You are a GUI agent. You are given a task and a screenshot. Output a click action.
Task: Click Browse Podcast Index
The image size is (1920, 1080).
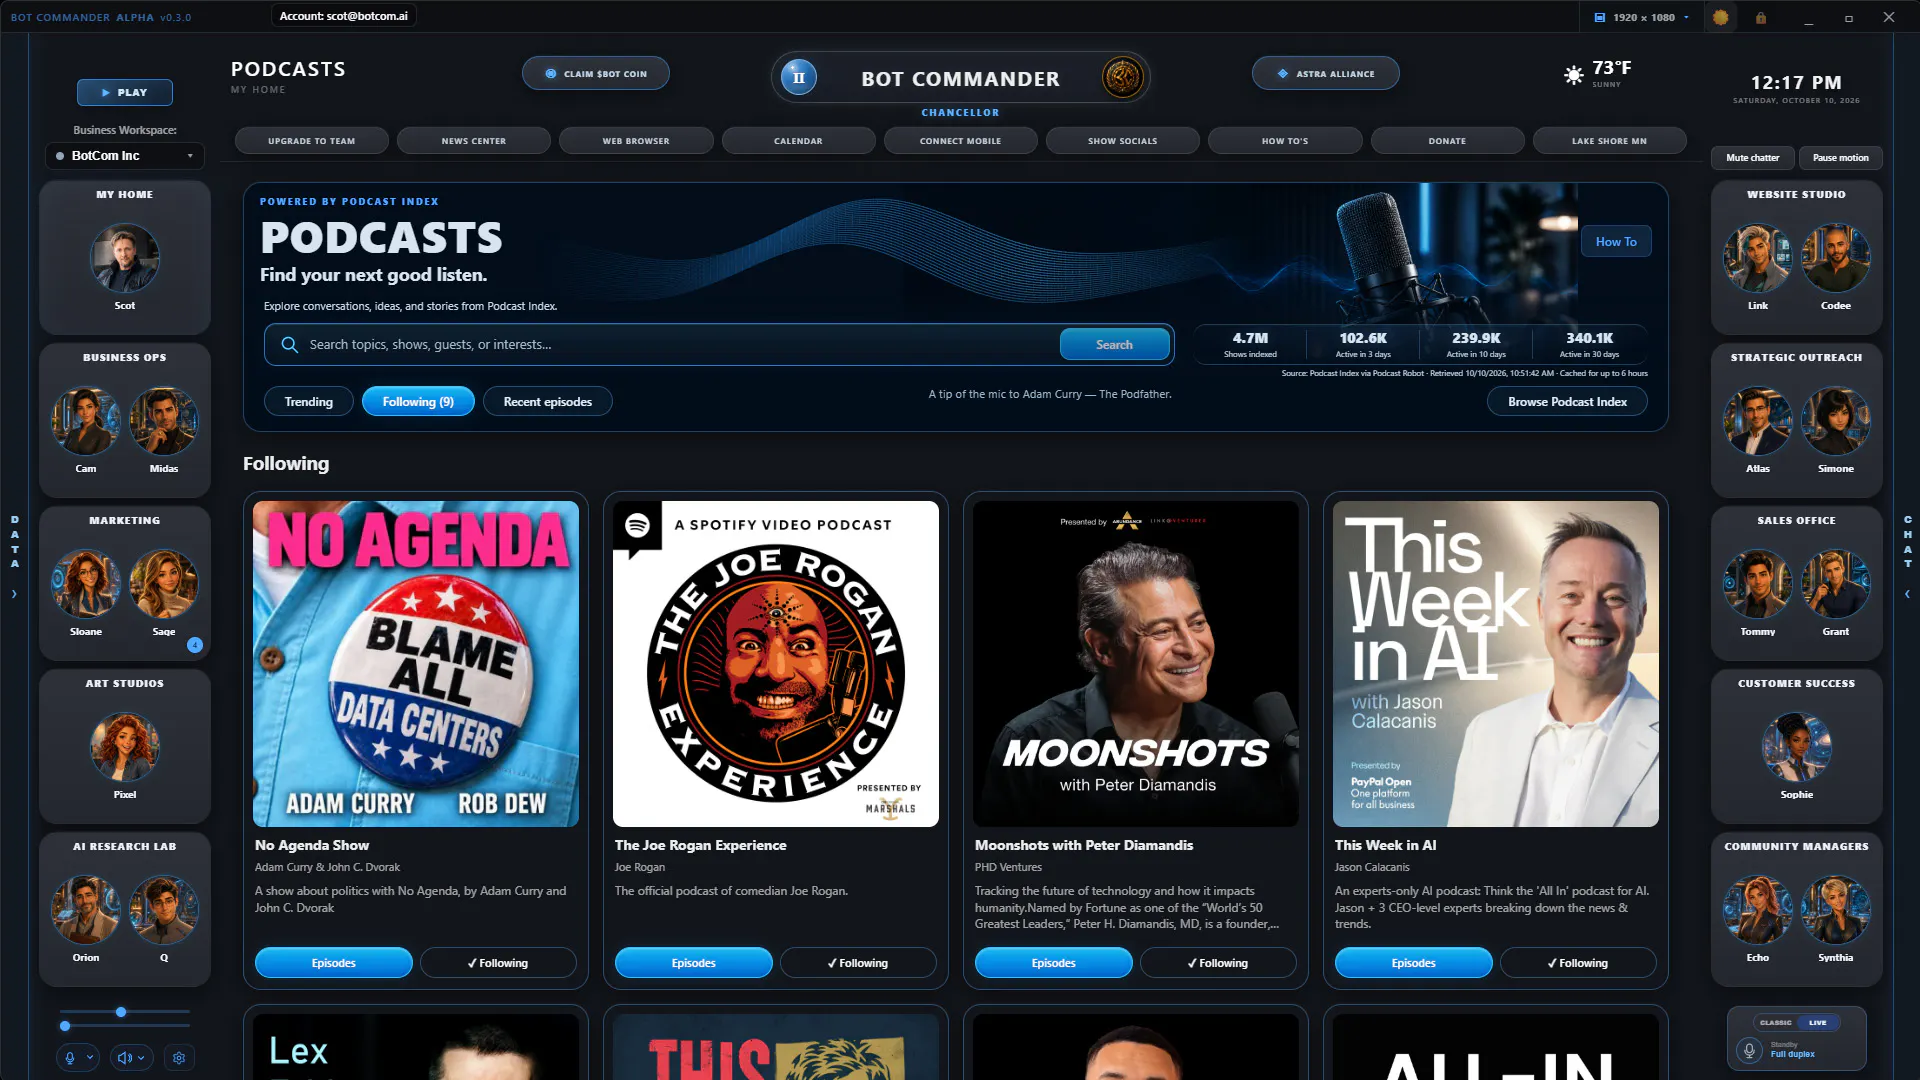point(1567,402)
